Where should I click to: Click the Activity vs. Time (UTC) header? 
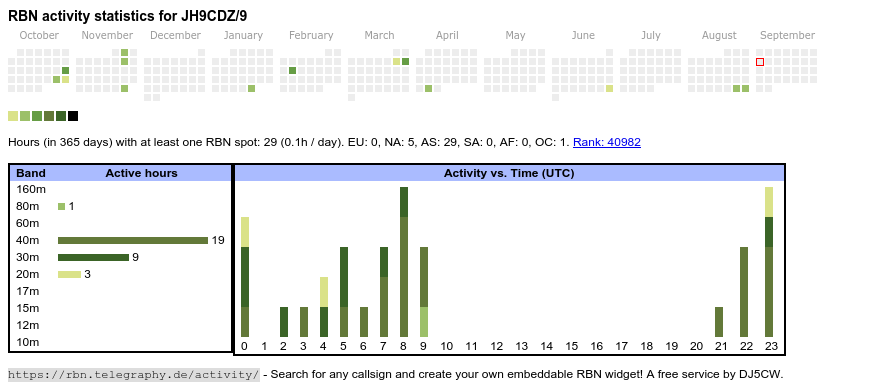[509, 173]
